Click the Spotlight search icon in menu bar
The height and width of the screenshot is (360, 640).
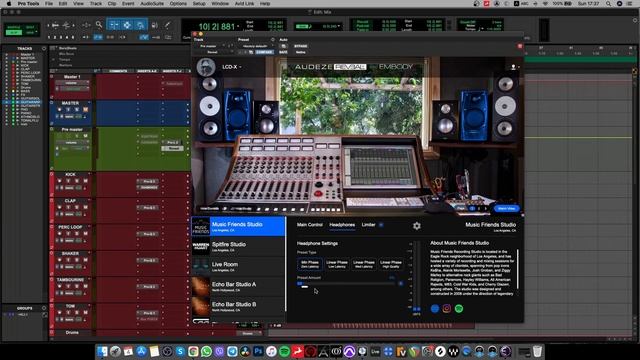pos(608,4)
